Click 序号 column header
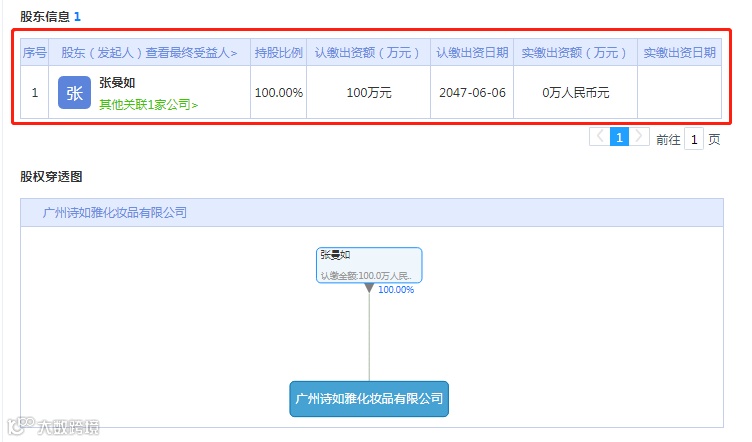752x442 pixels. pos(35,53)
